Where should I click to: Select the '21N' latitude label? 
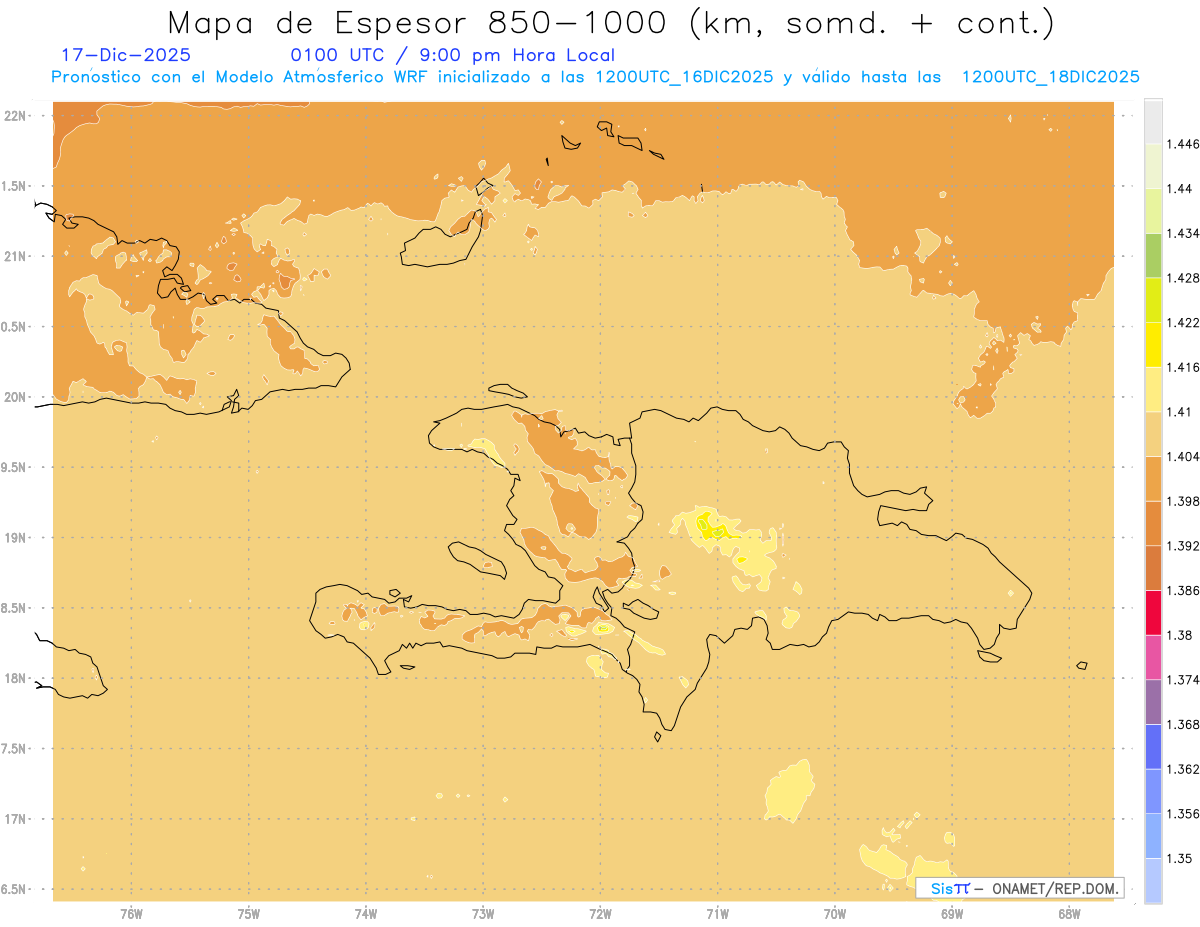[16, 256]
